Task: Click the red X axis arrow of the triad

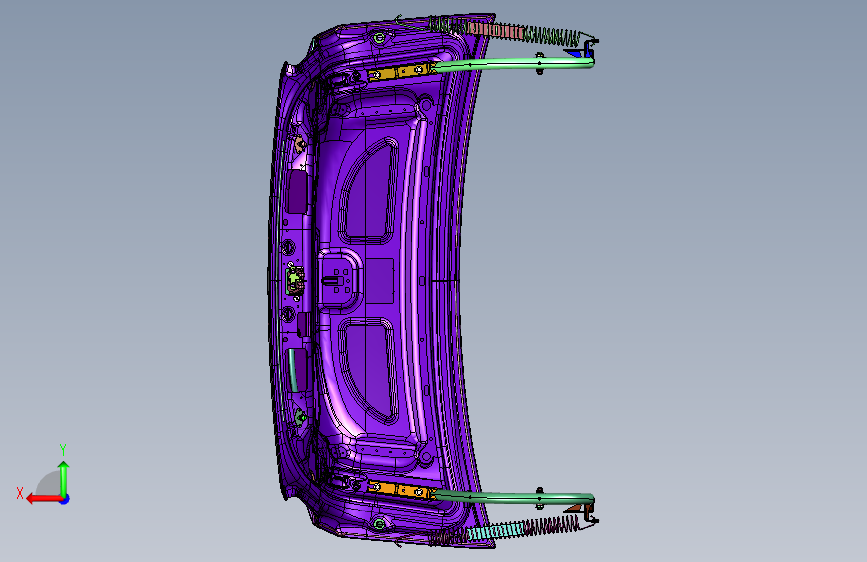Action: [x=43, y=499]
